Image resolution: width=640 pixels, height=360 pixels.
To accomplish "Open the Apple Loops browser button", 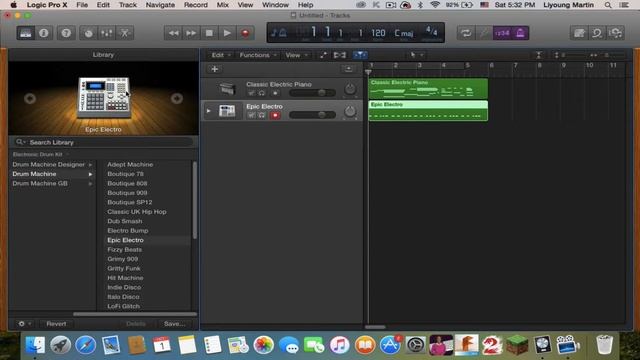I will click(597, 33).
